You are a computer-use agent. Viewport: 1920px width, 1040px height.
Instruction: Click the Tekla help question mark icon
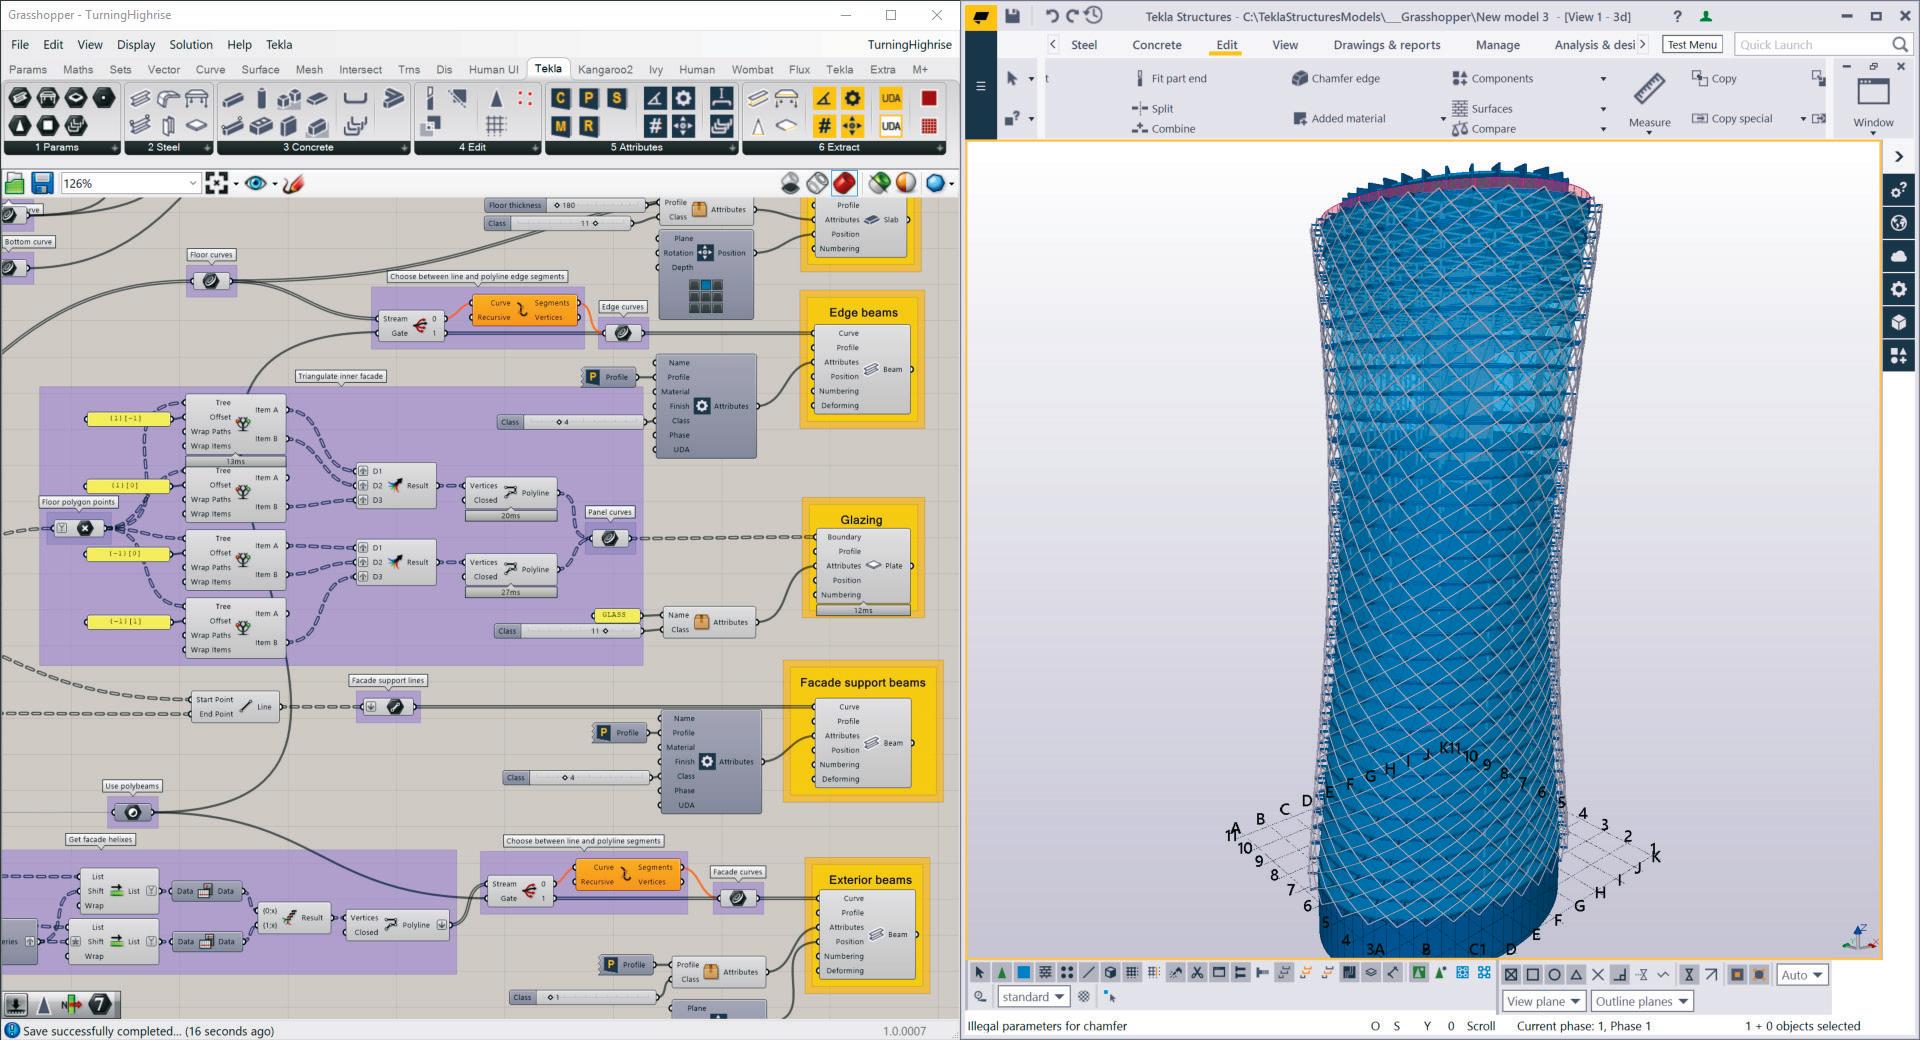click(x=1677, y=16)
